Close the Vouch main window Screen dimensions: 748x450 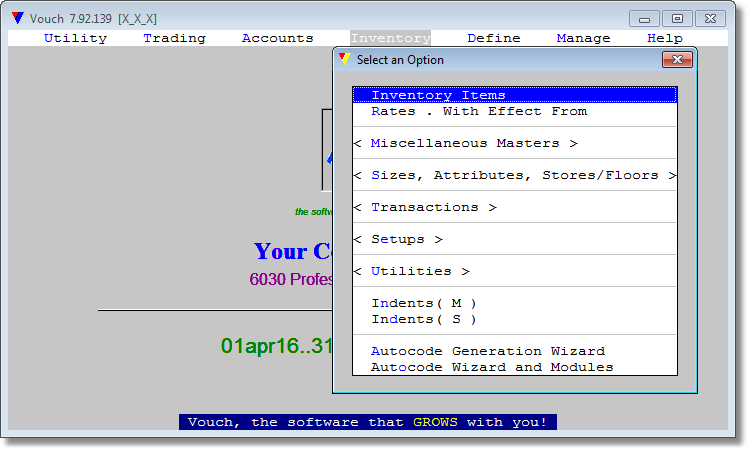coord(710,19)
